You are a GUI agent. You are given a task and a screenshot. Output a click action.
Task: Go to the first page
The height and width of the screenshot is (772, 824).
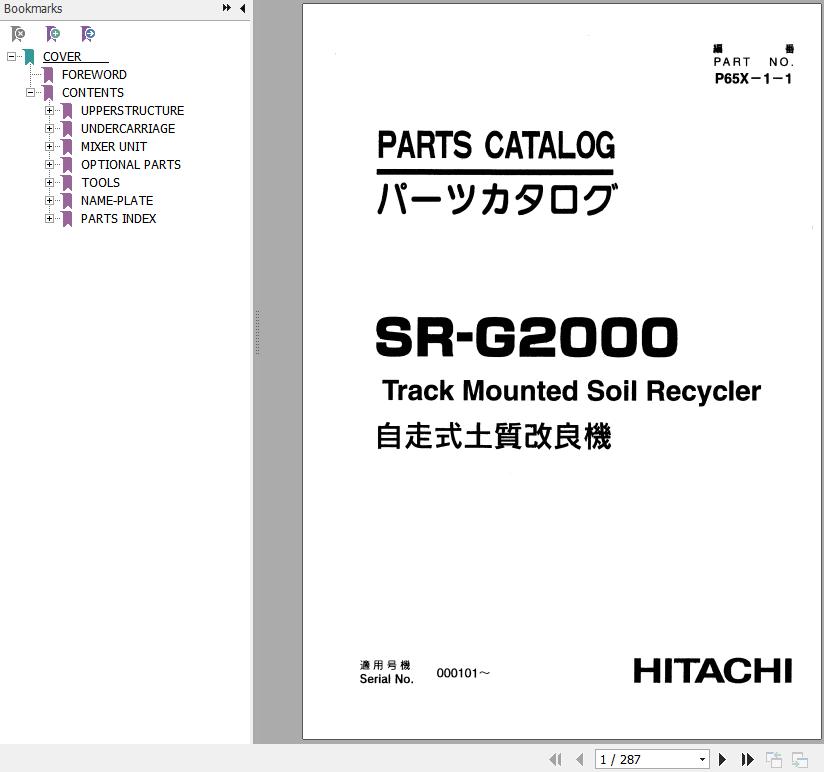click(555, 759)
